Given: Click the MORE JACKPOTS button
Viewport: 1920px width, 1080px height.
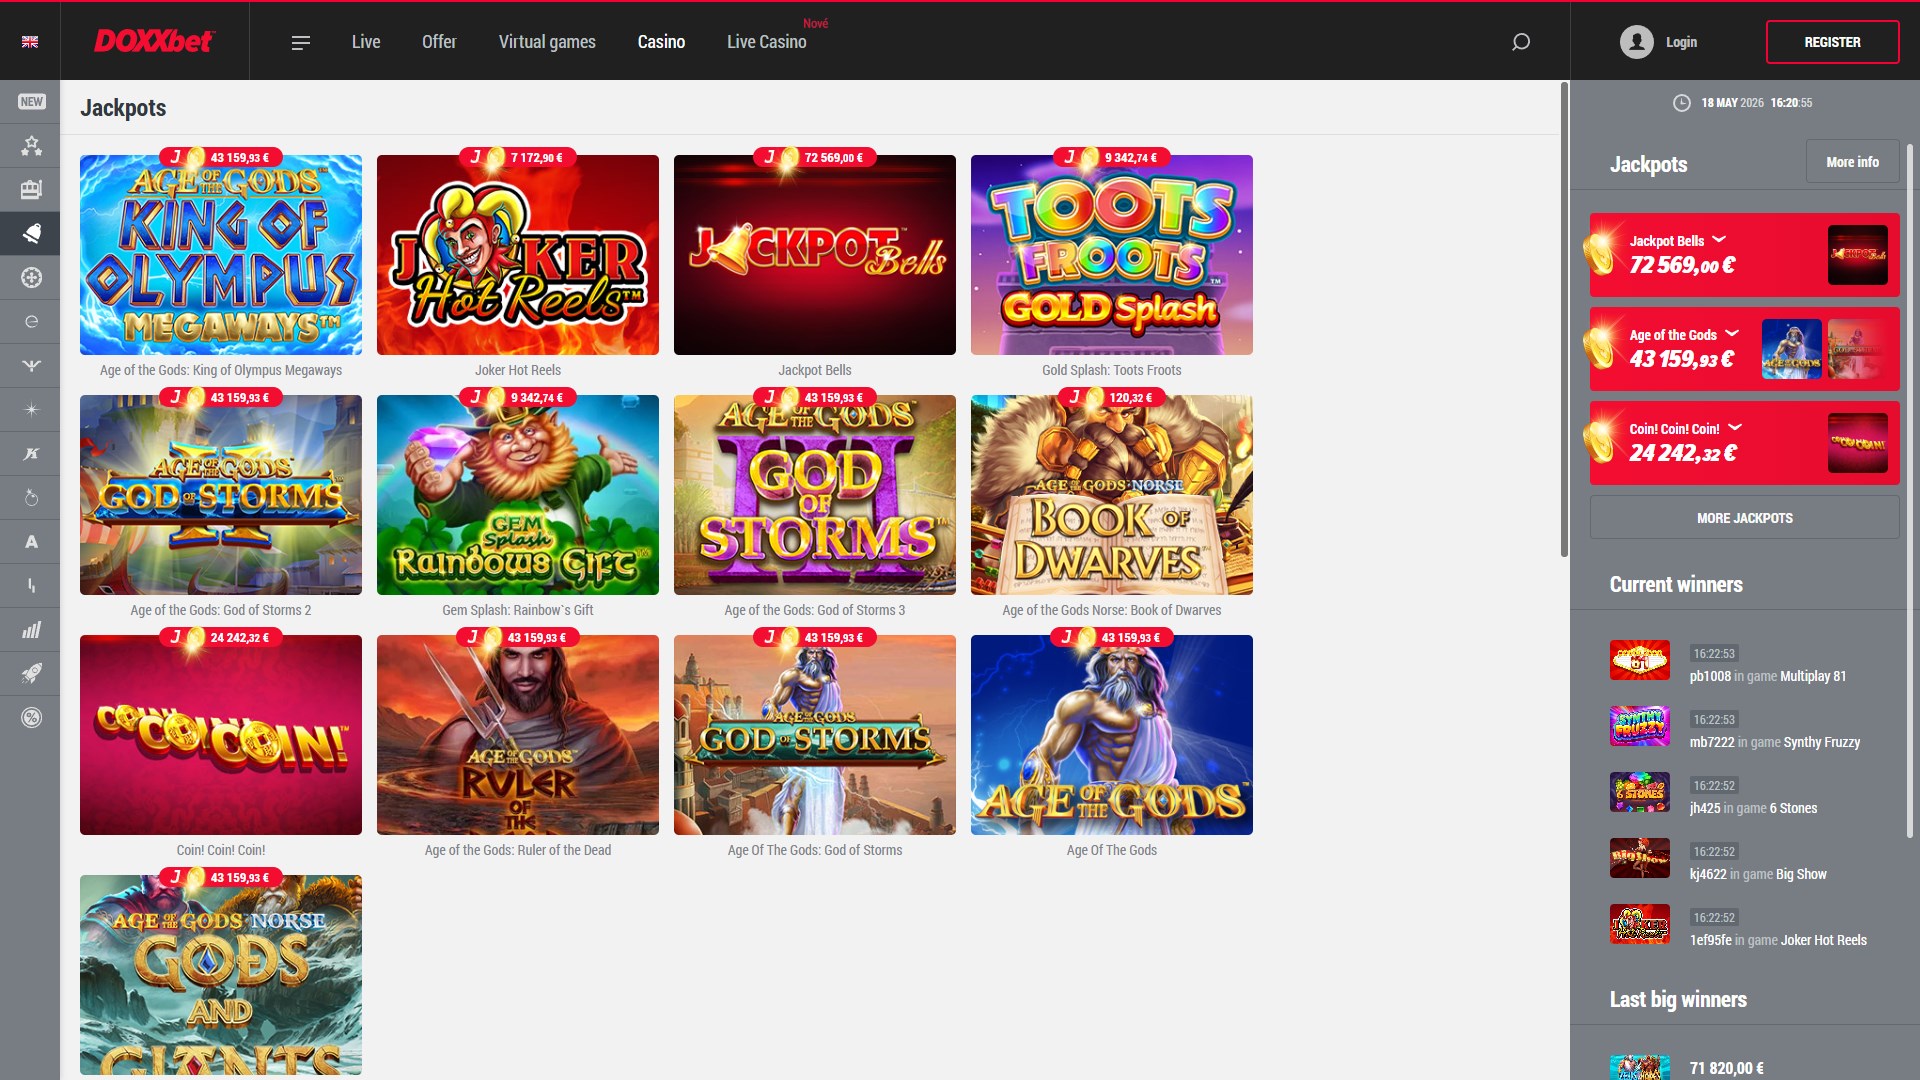Looking at the screenshot, I should coord(1744,518).
